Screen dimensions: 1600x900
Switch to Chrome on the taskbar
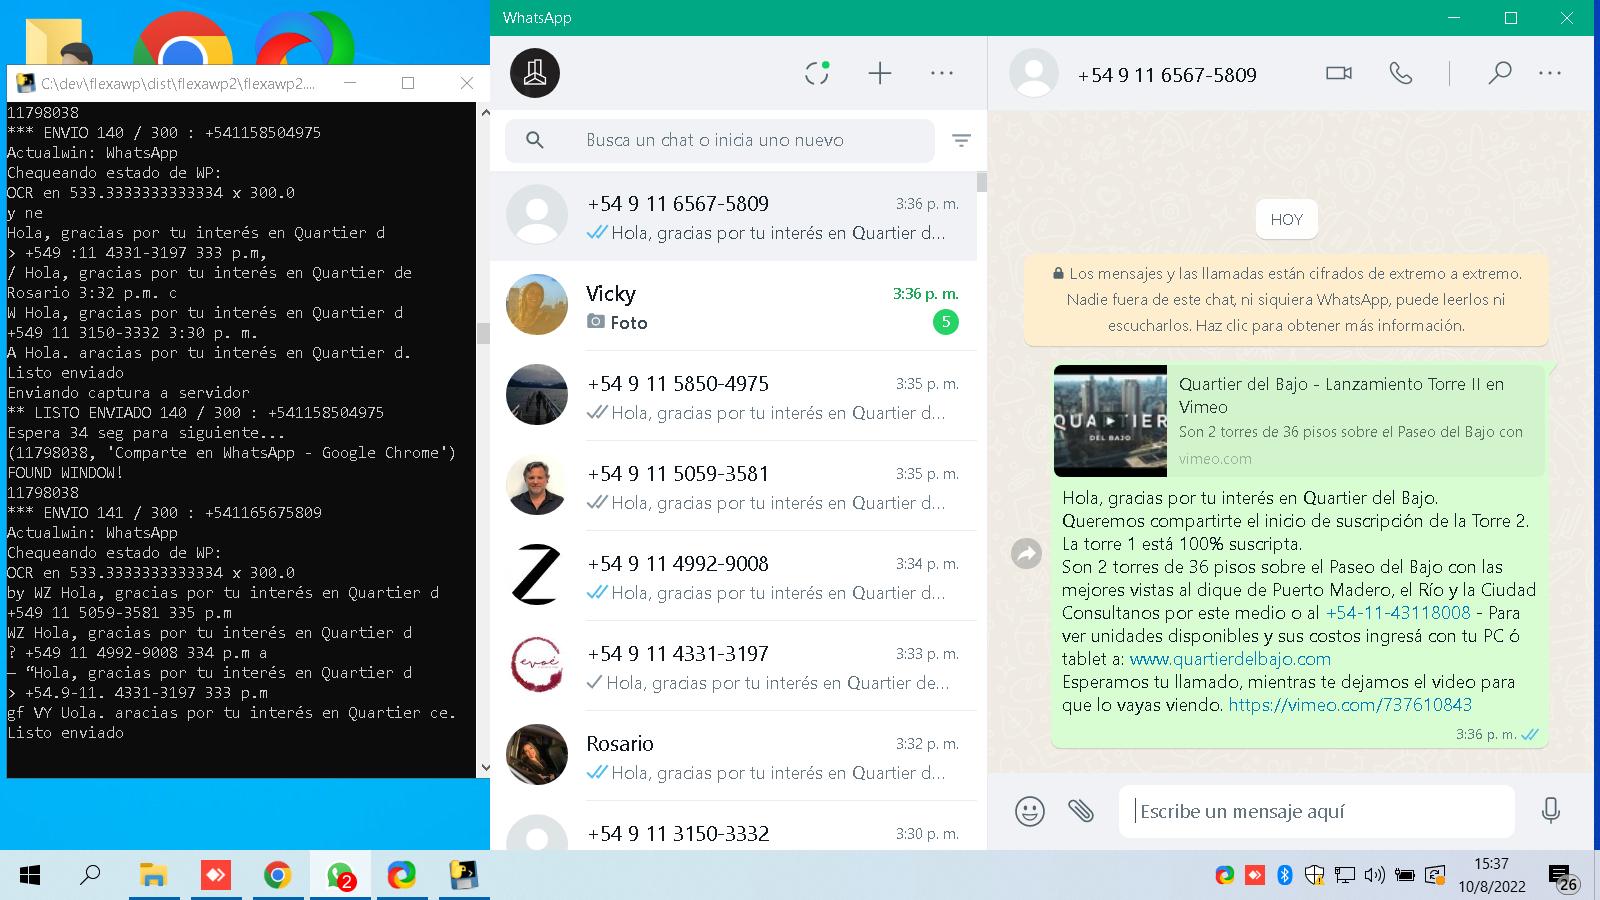[277, 876]
